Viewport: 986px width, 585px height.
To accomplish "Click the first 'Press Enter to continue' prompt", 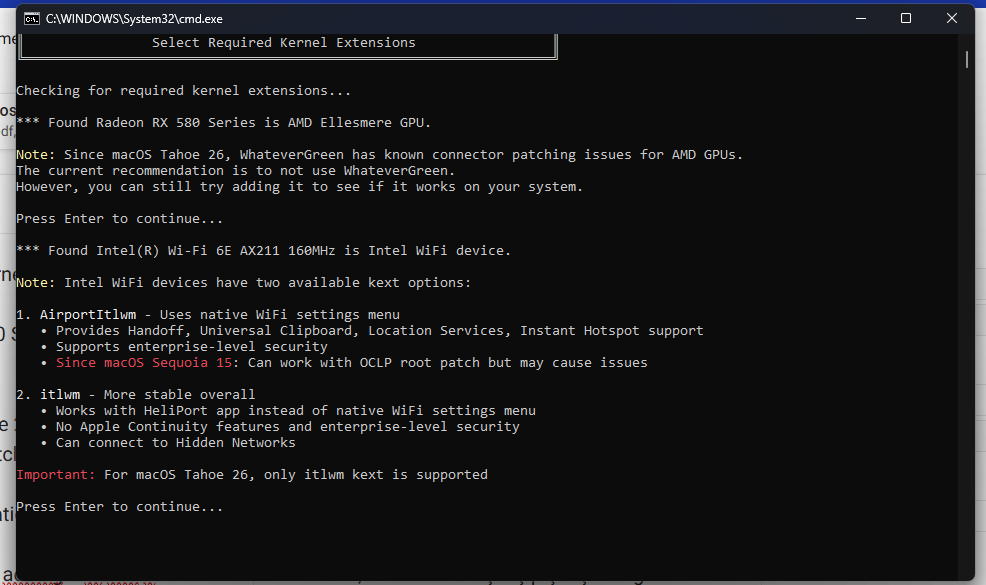I will pos(120,219).
